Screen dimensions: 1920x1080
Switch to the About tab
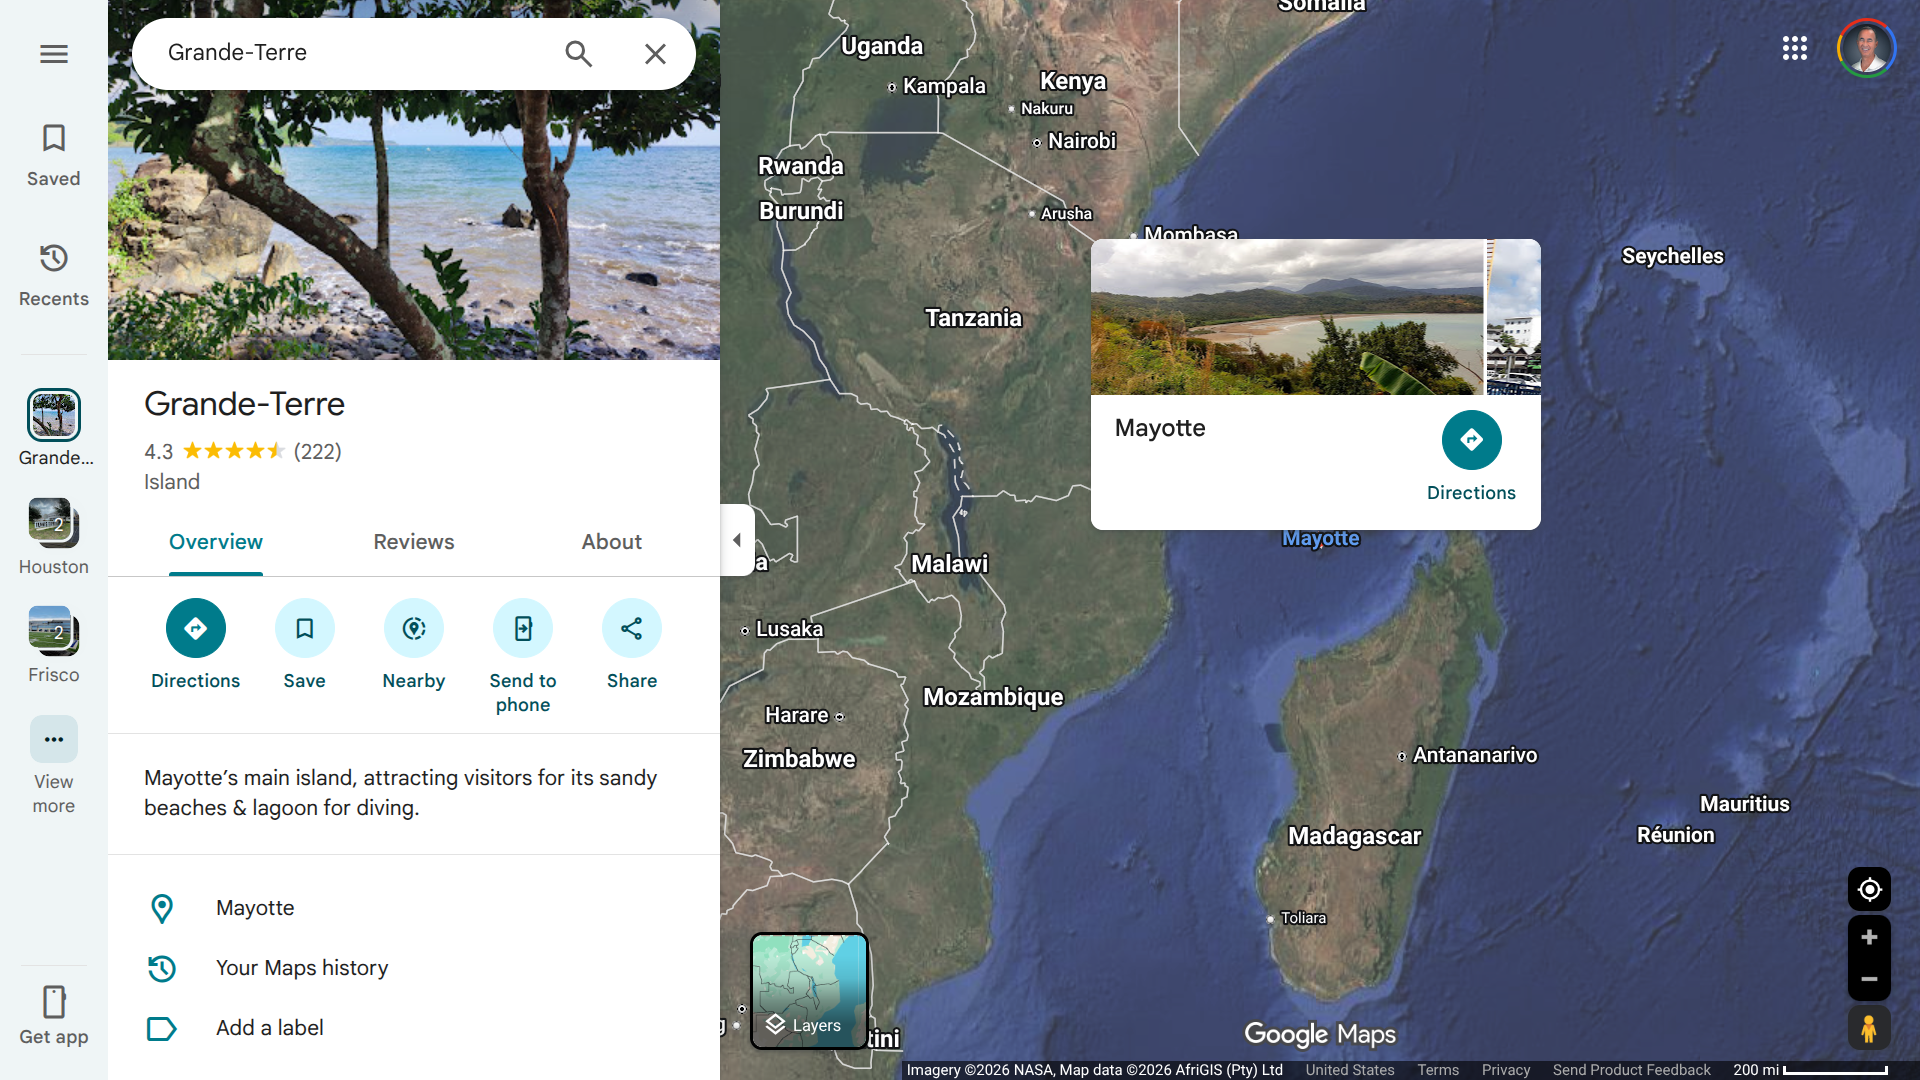pos(611,542)
